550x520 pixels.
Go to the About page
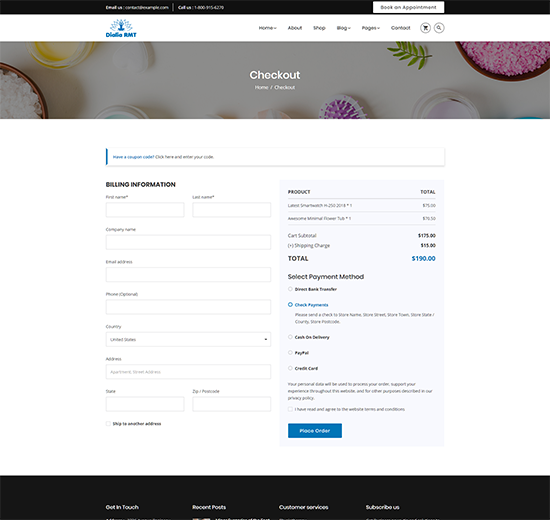tap(295, 28)
